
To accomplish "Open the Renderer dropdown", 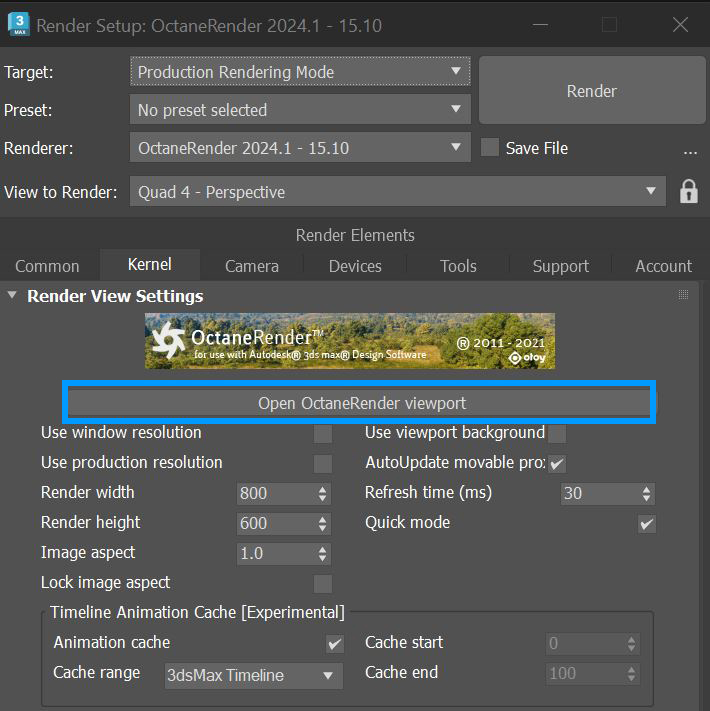I will pyautogui.click(x=300, y=147).
